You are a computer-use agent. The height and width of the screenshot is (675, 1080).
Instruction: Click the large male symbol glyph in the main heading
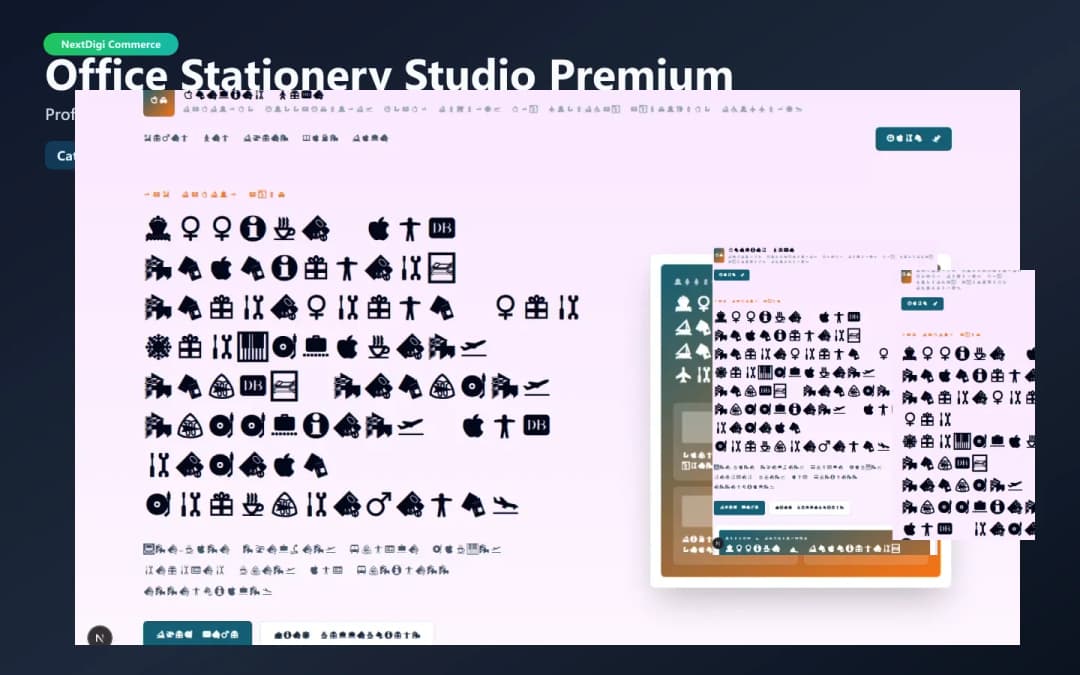(x=379, y=505)
